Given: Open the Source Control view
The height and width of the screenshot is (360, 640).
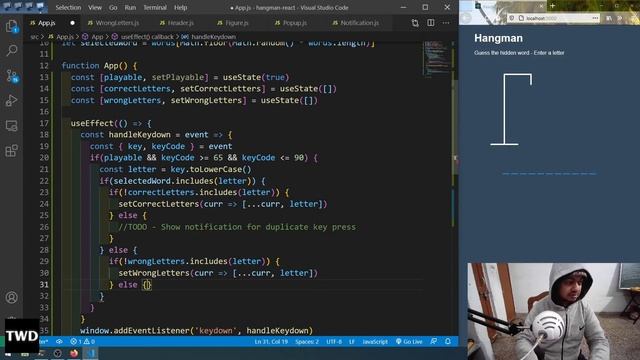Looking at the screenshot, I should click(12, 76).
